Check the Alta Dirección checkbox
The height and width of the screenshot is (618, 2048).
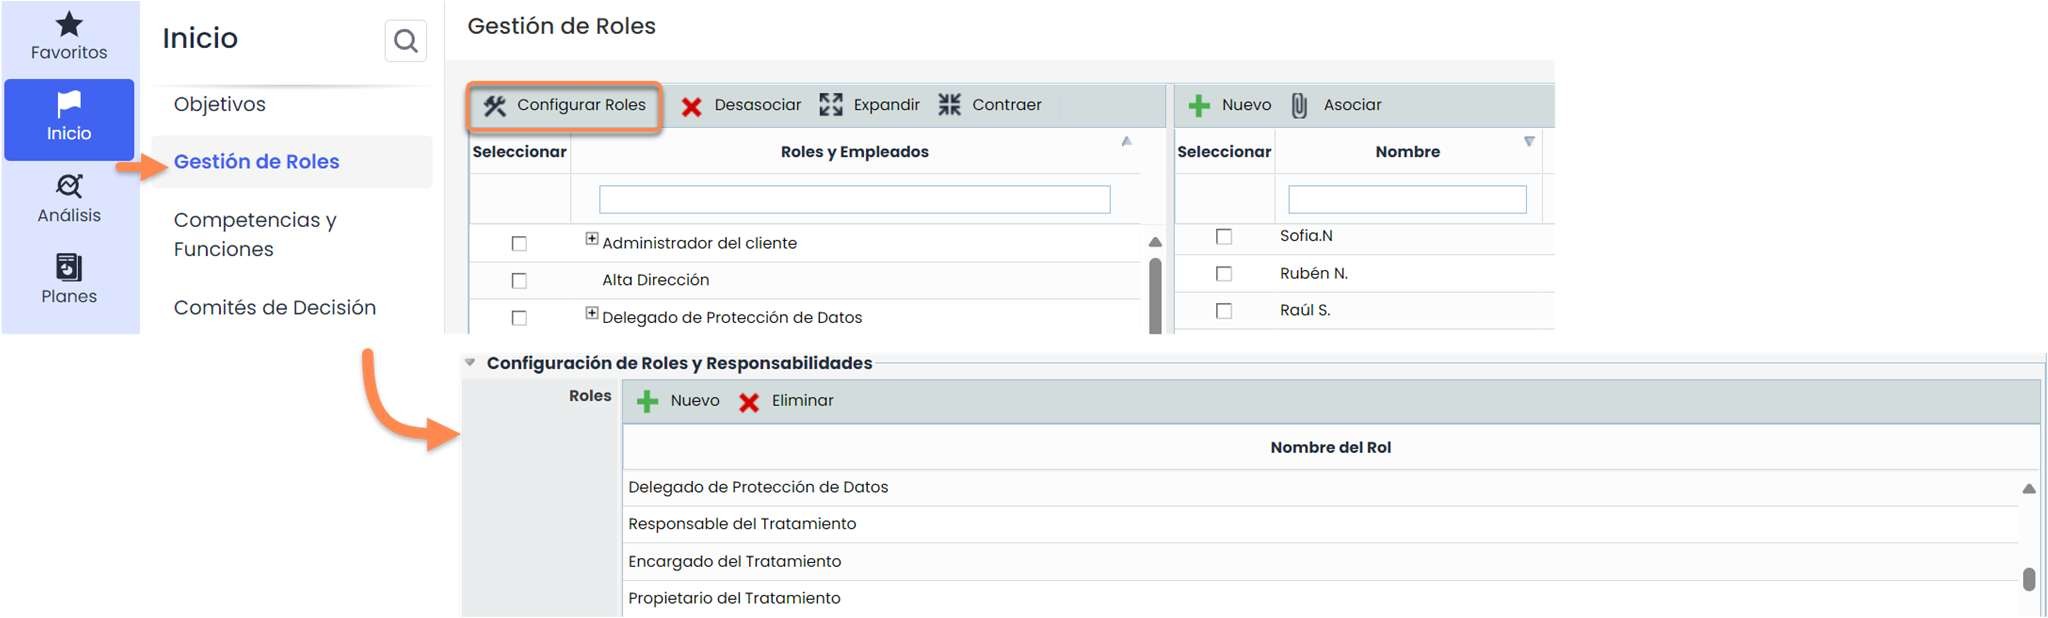point(519,281)
